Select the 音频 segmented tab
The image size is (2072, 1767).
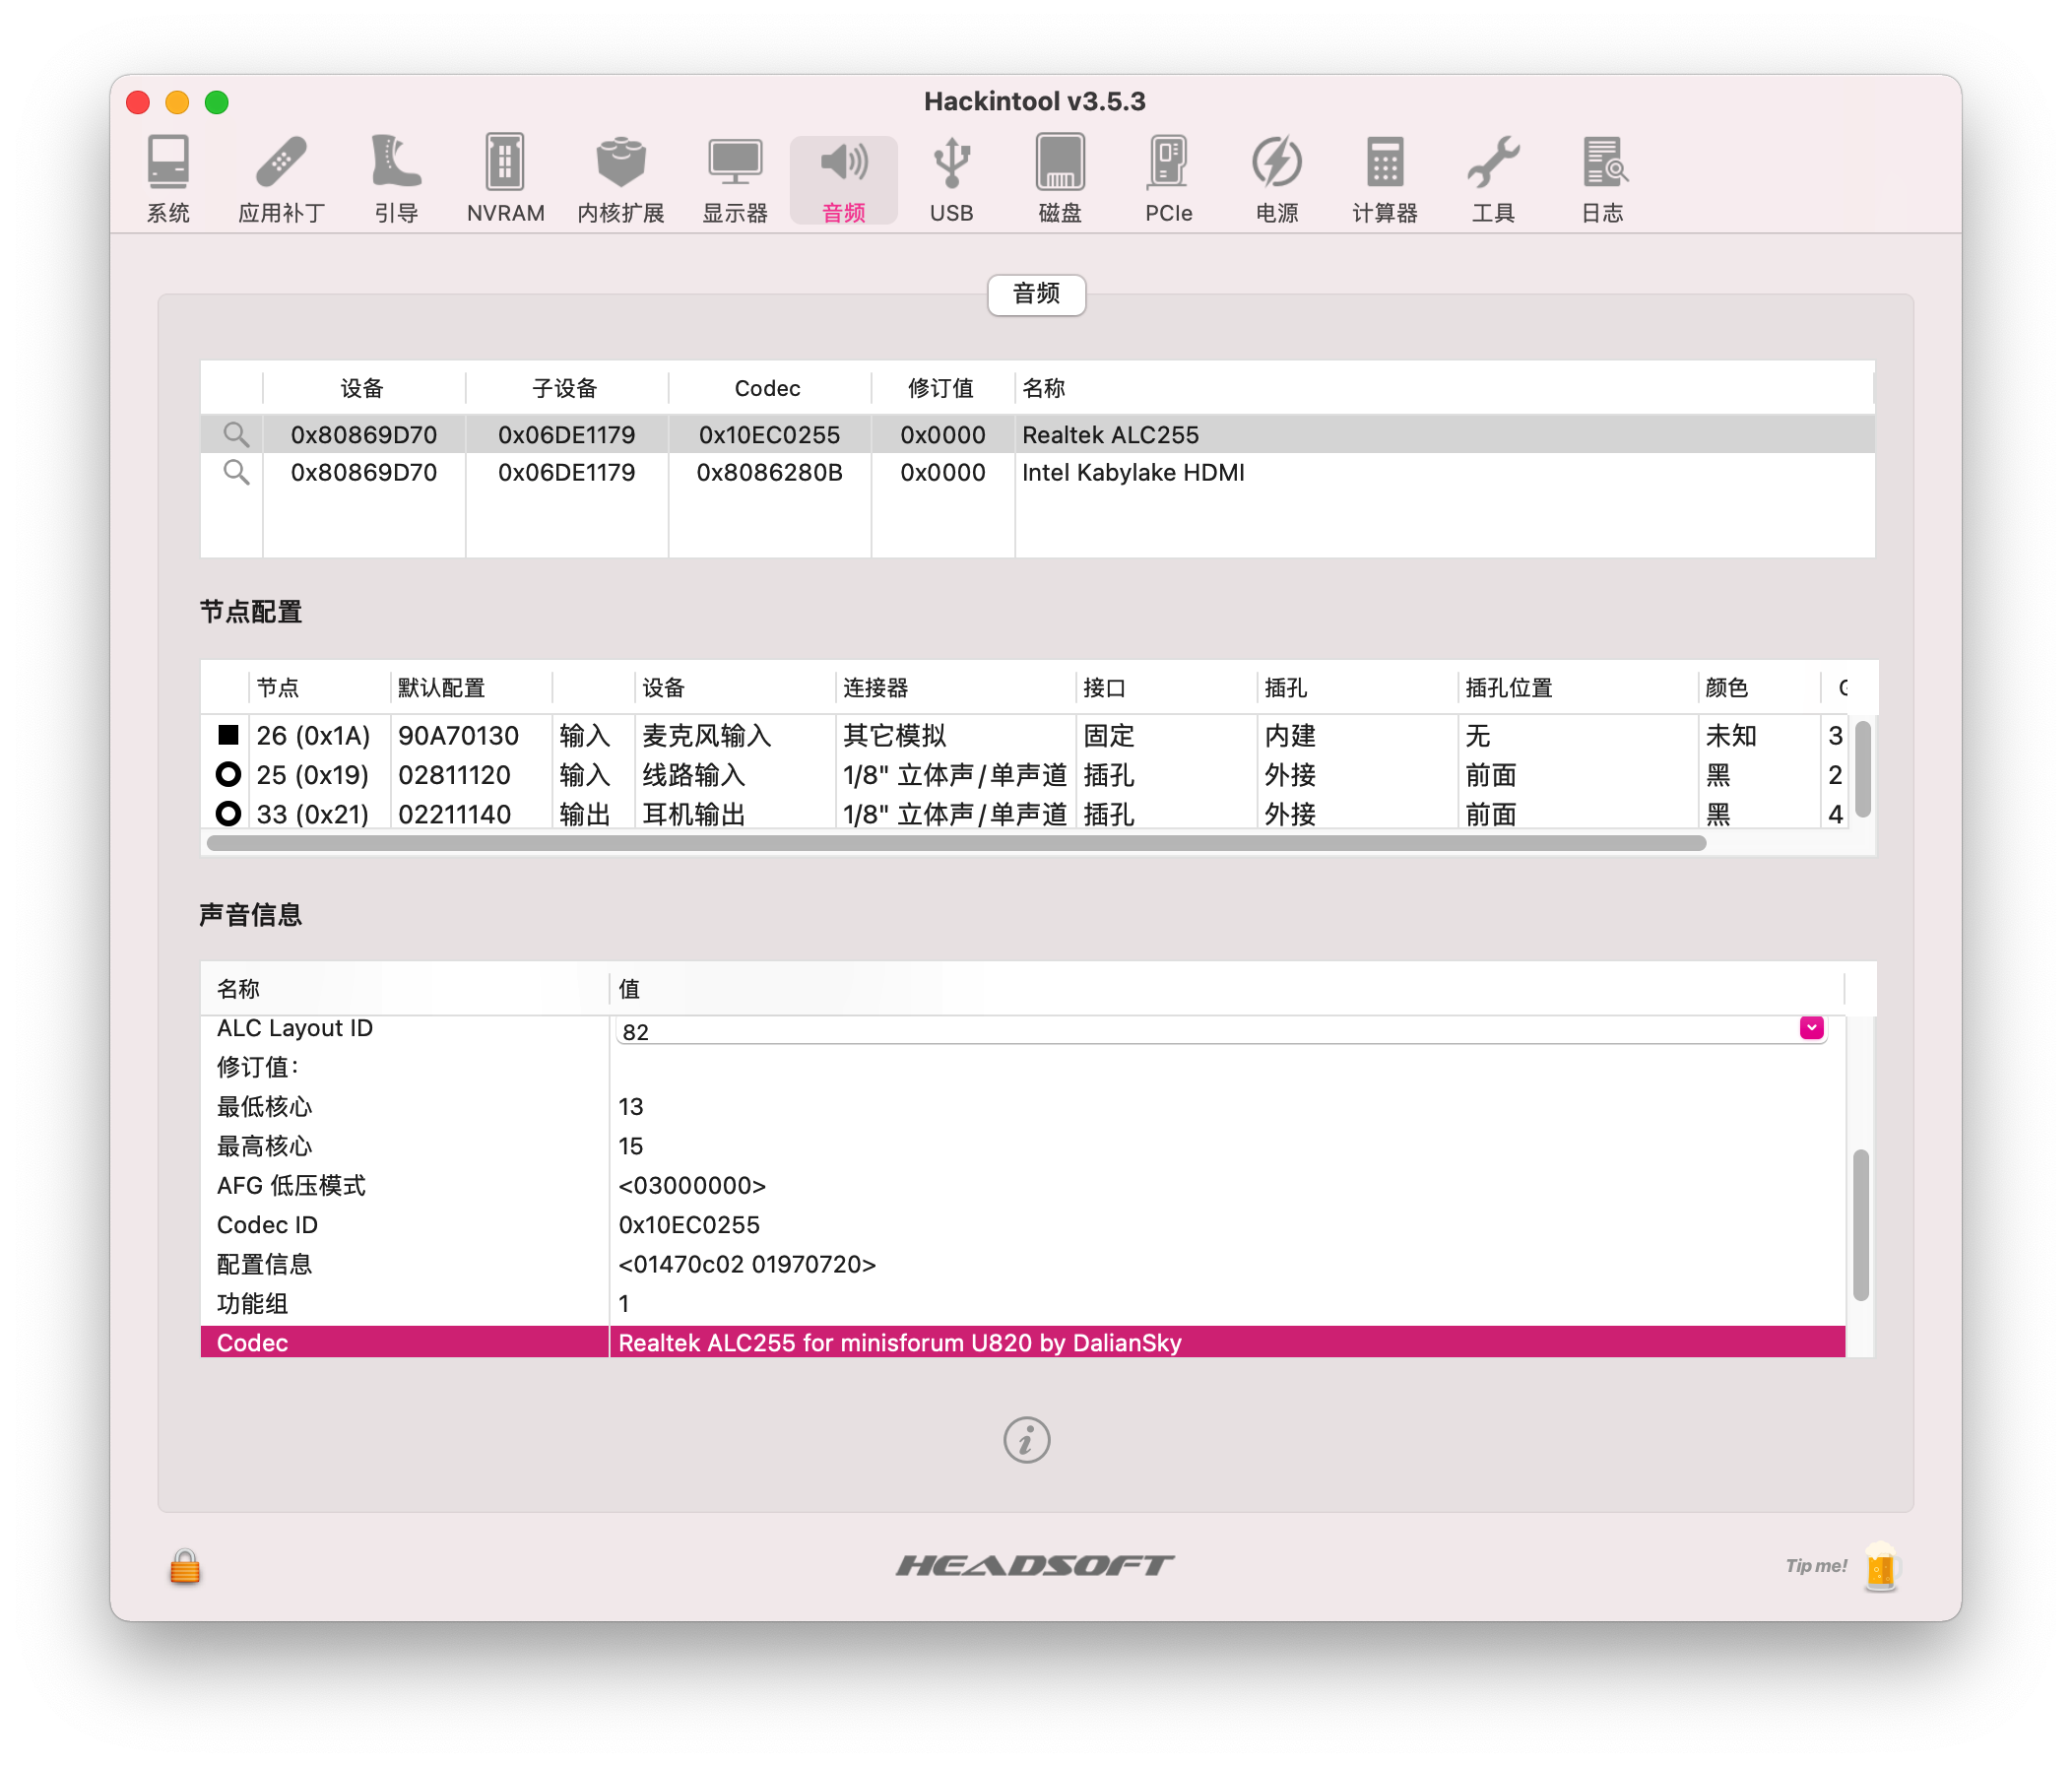(x=1036, y=294)
